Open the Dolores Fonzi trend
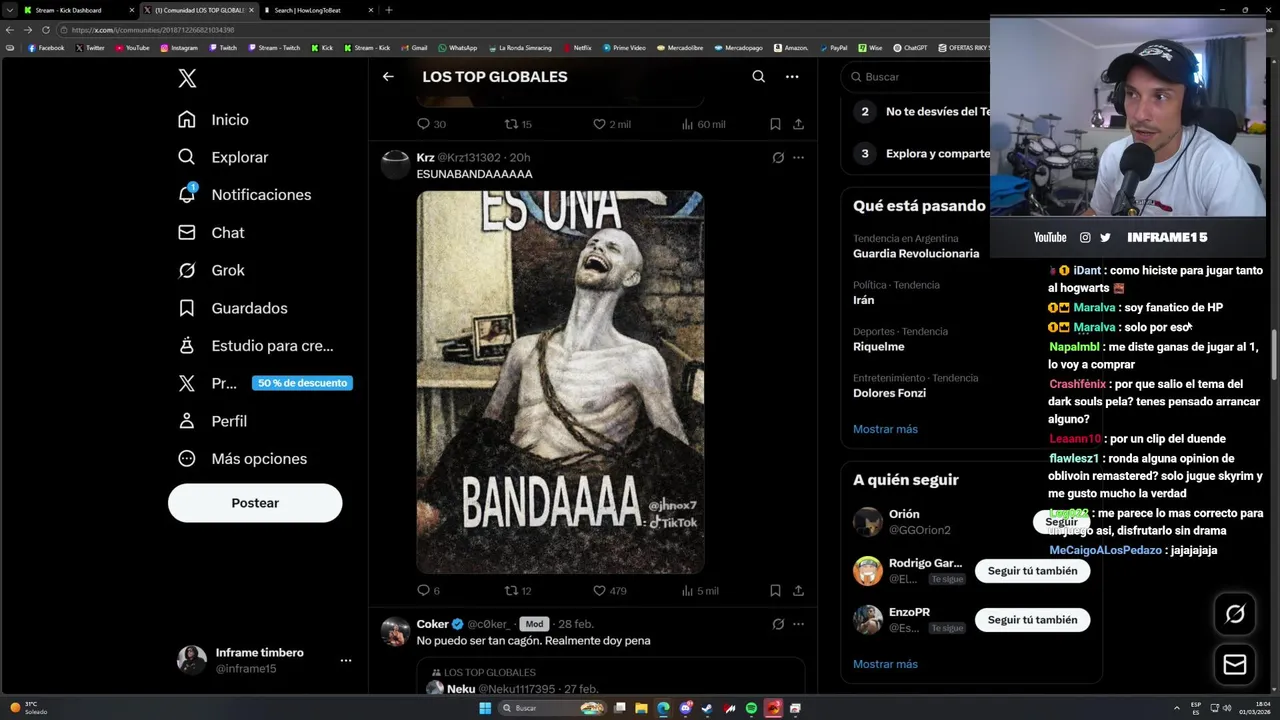Screen dimensions: 1280x720 [x=889, y=393]
